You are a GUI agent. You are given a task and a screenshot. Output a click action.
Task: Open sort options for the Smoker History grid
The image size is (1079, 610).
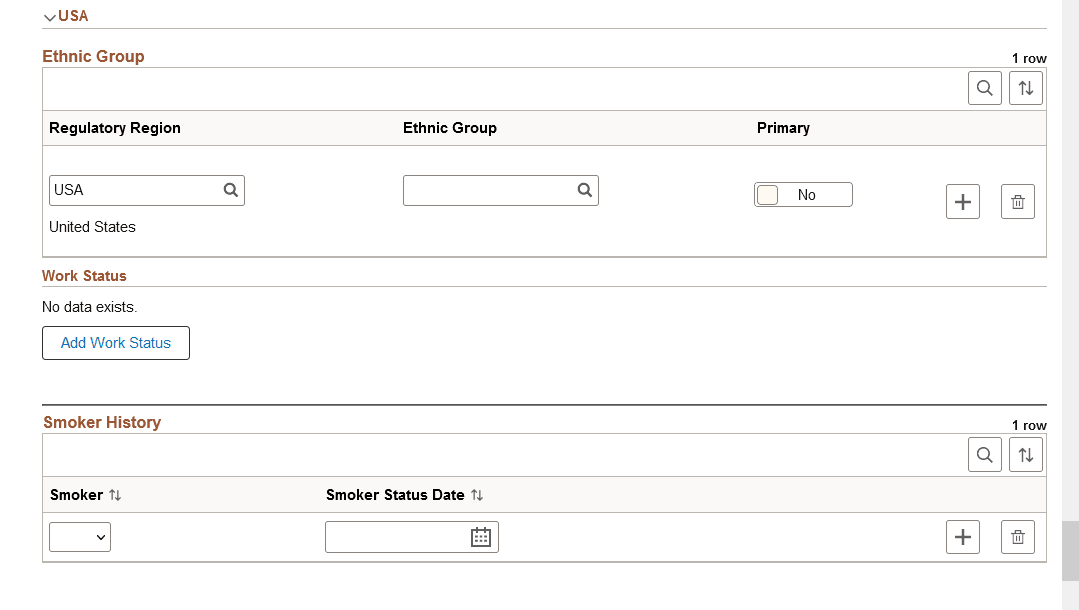pyautogui.click(x=1025, y=454)
